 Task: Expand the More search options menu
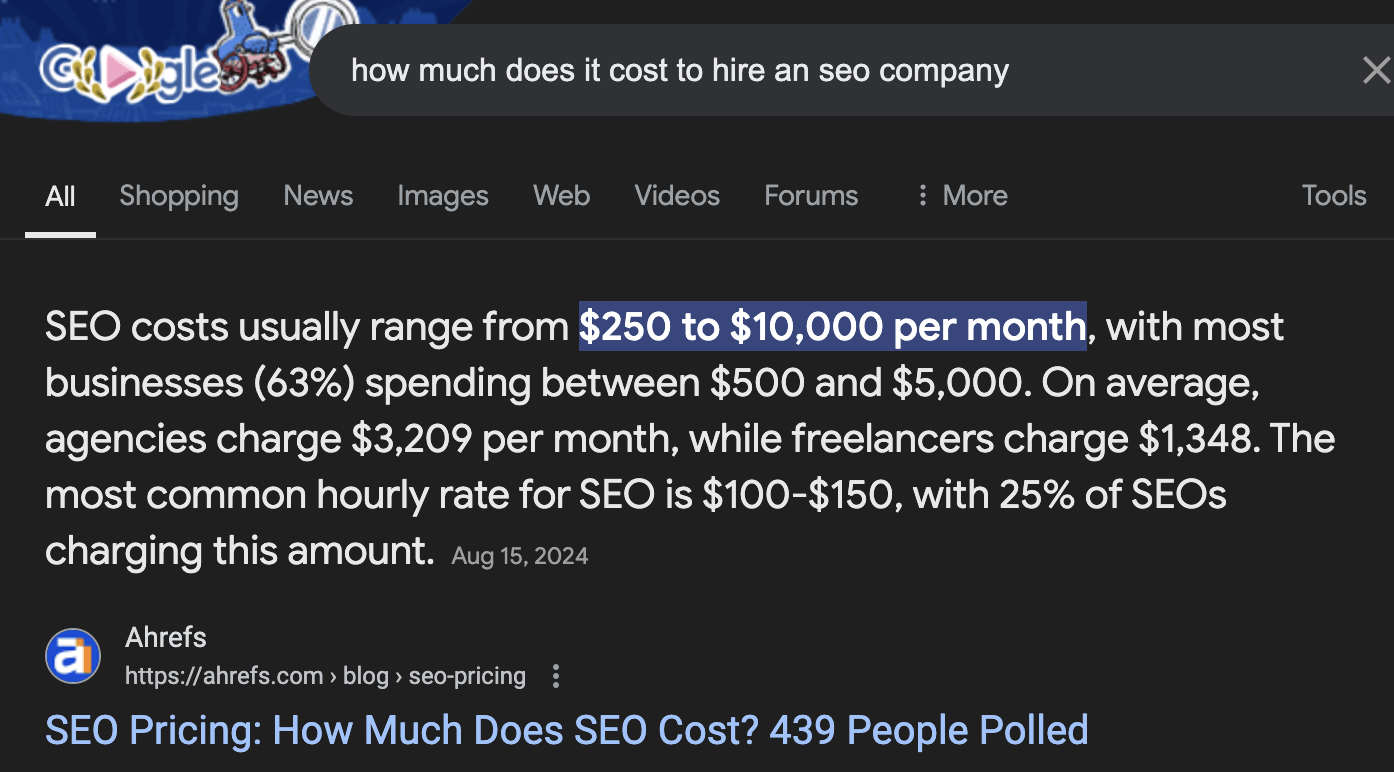[975, 195]
